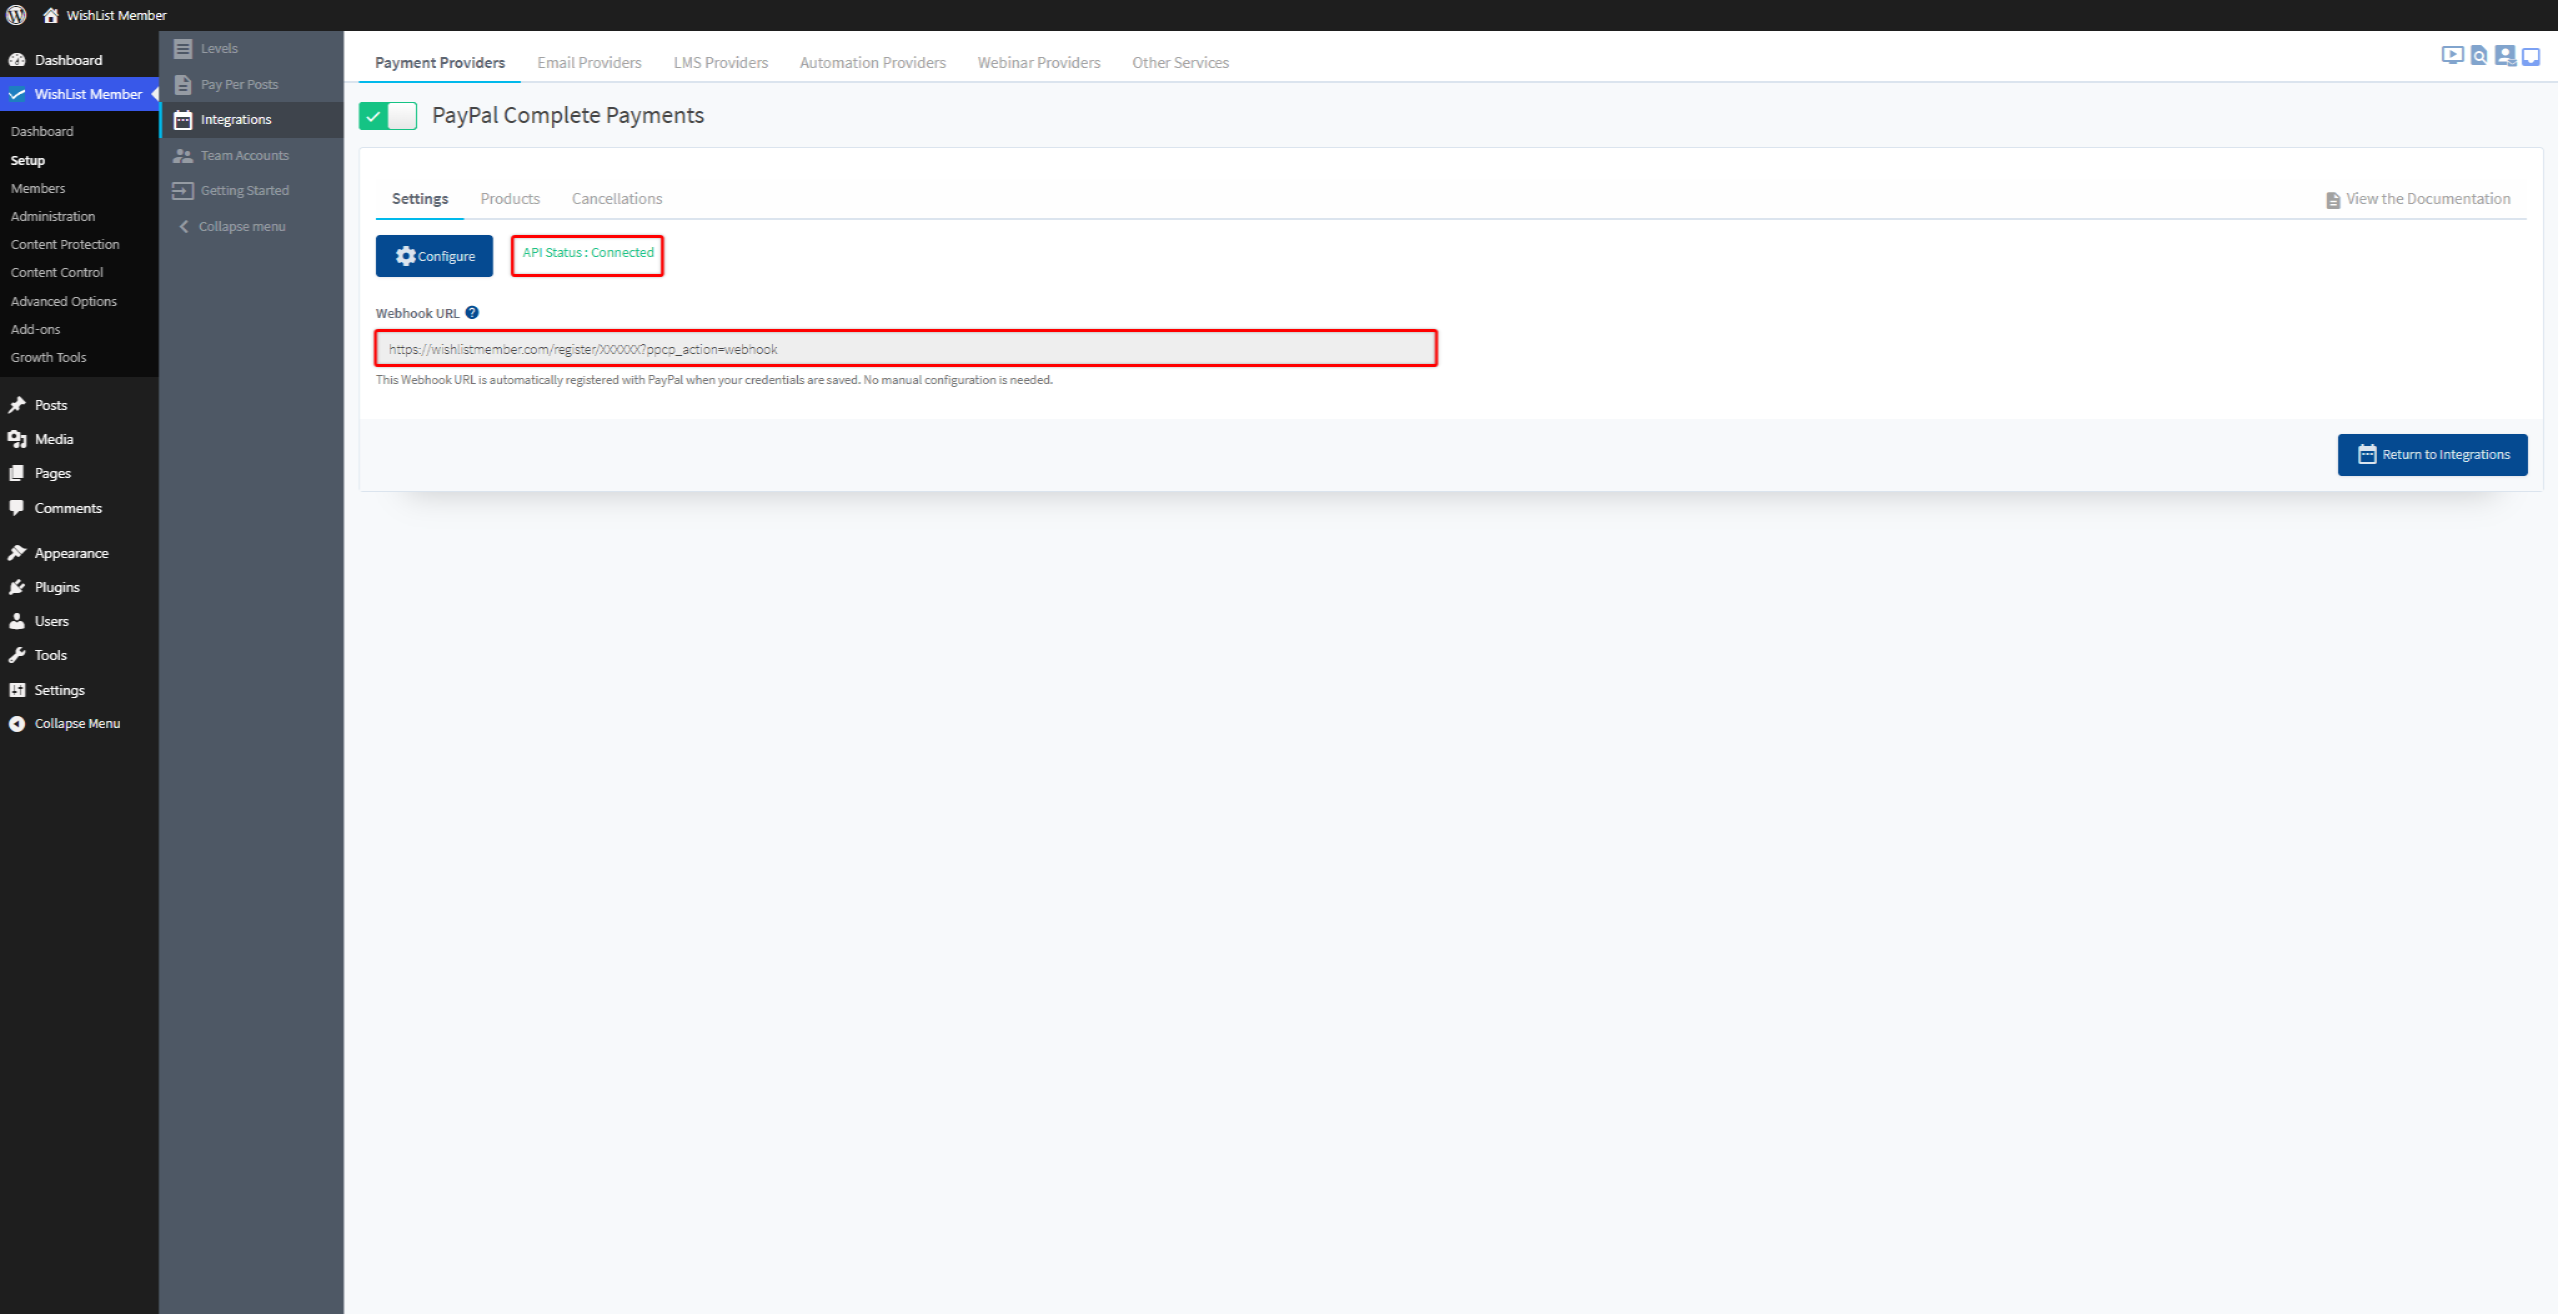Switch to Email Providers tab

coord(589,62)
